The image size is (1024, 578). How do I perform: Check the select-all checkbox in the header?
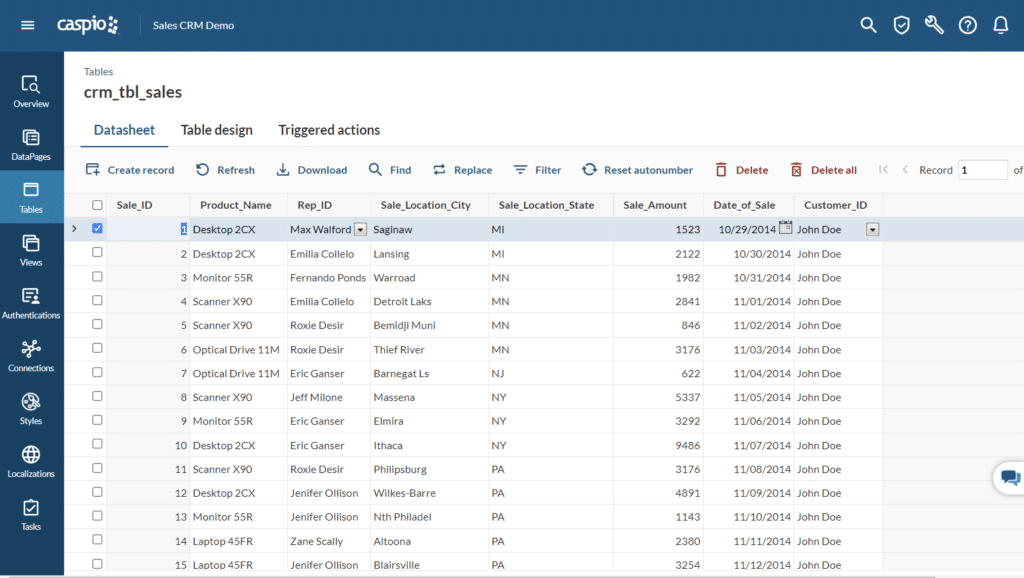97,204
